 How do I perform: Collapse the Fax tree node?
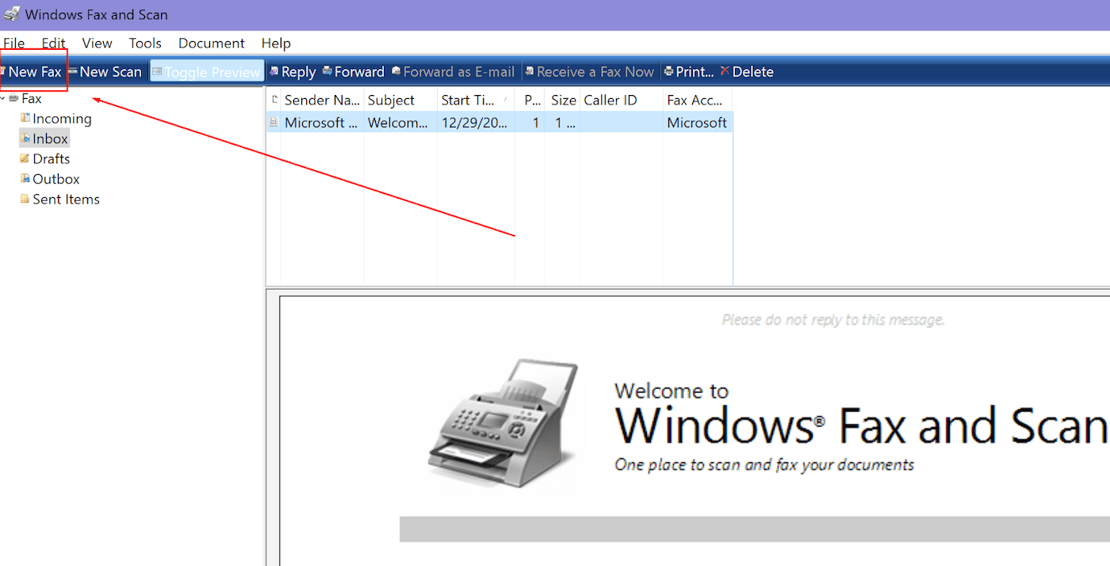(4, 99)
